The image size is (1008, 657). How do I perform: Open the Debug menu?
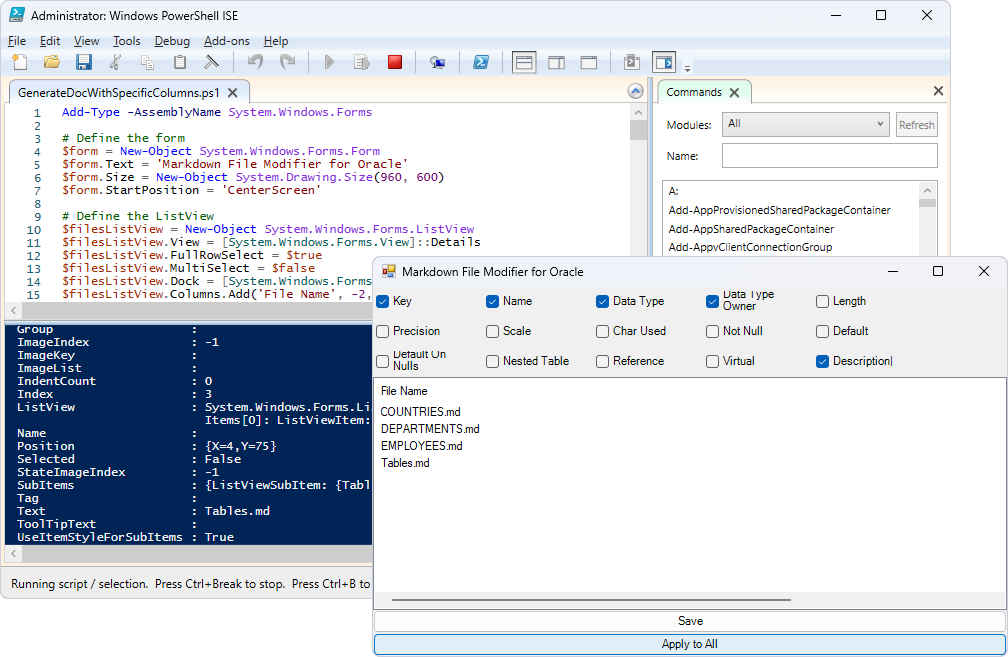pyautogui.click(x=172, y=41)
